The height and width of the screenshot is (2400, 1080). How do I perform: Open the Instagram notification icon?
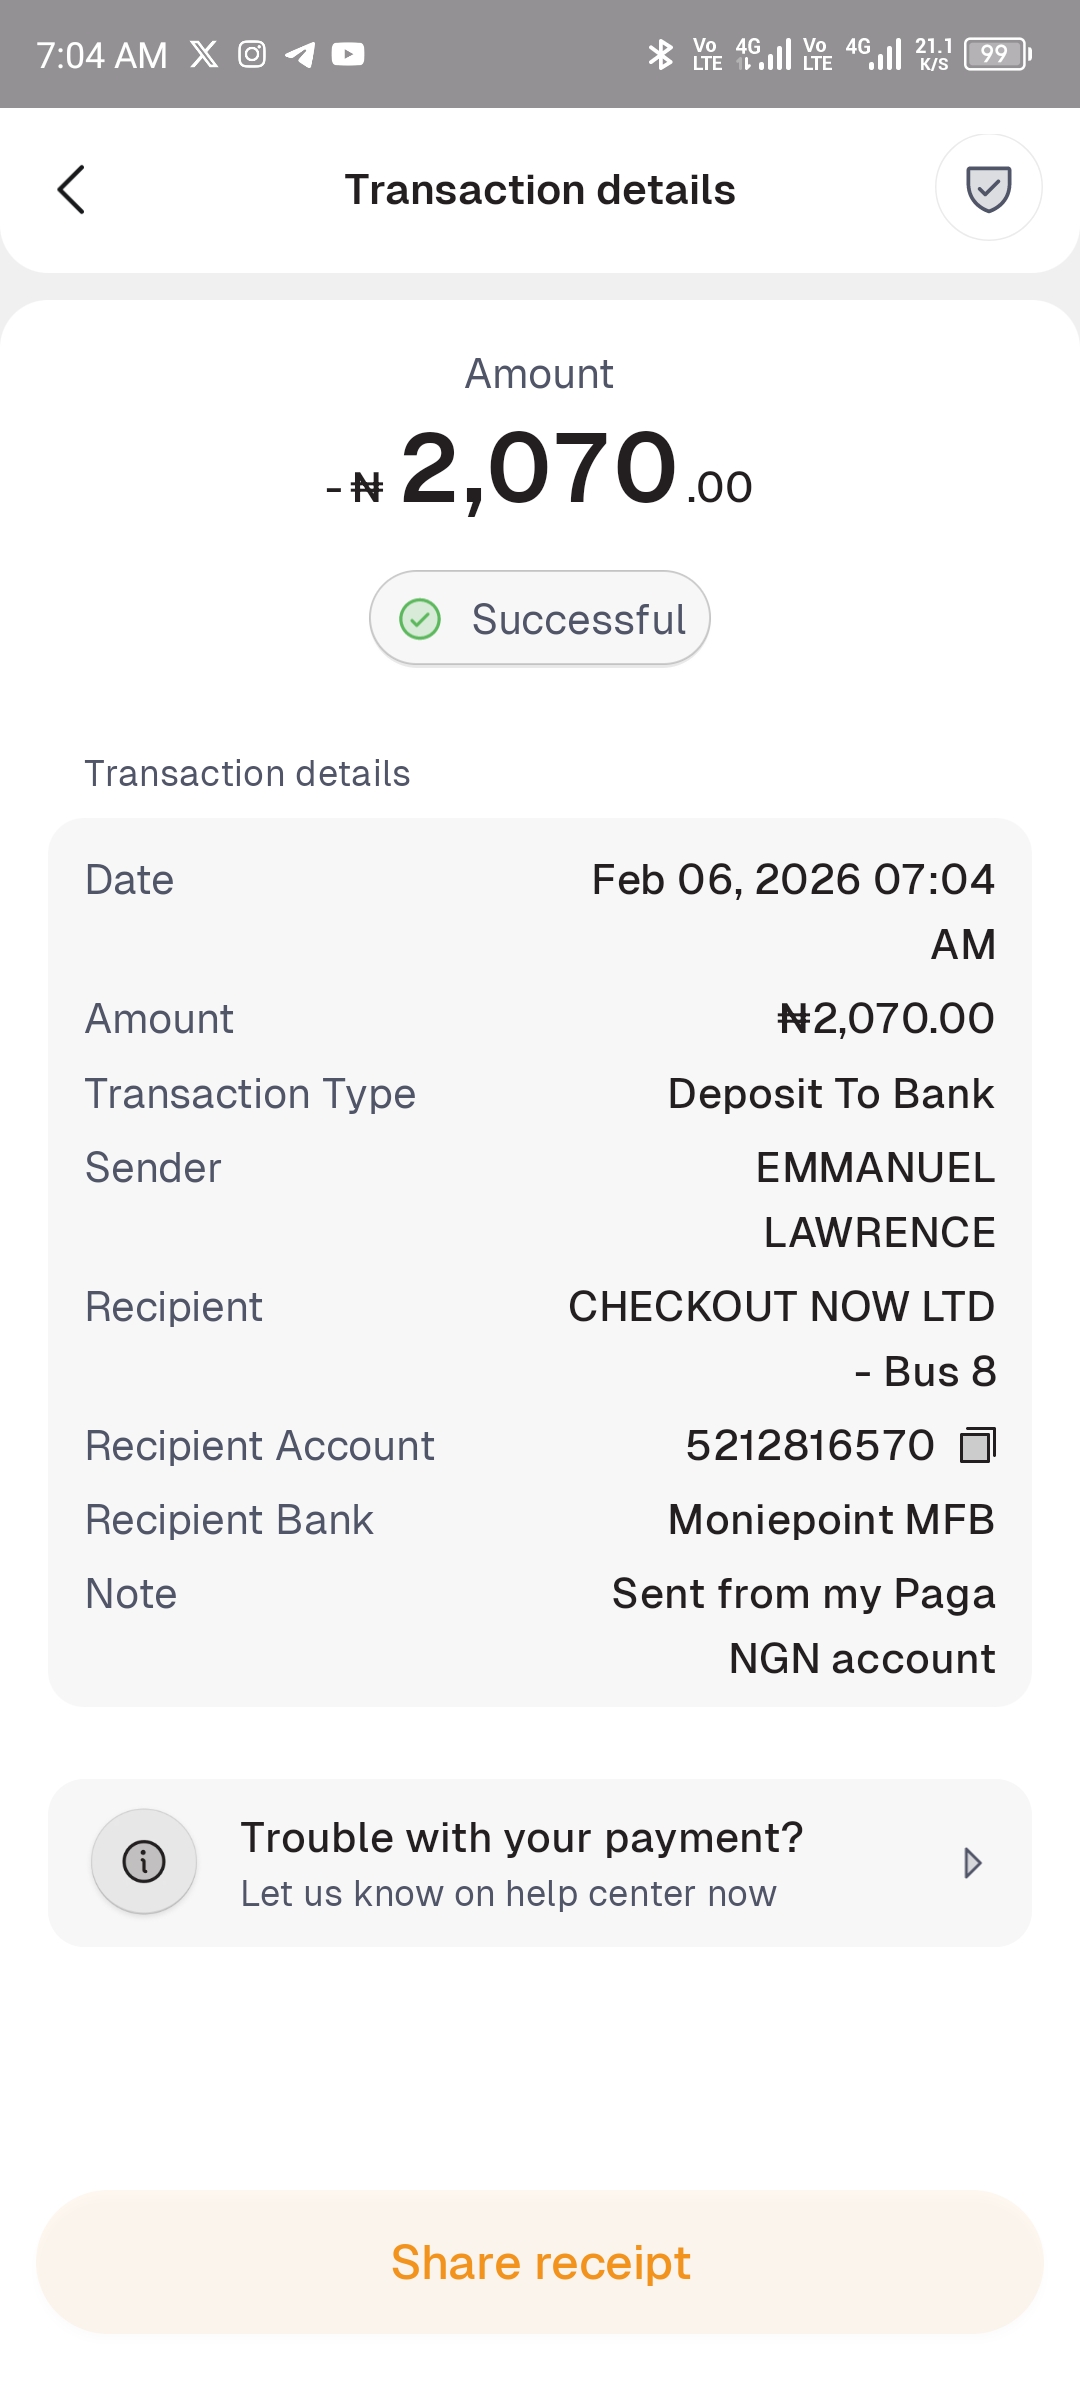click(252, 54)
